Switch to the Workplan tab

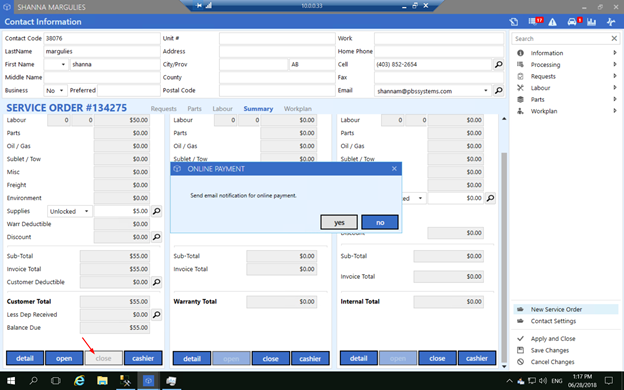click(298, 109)
